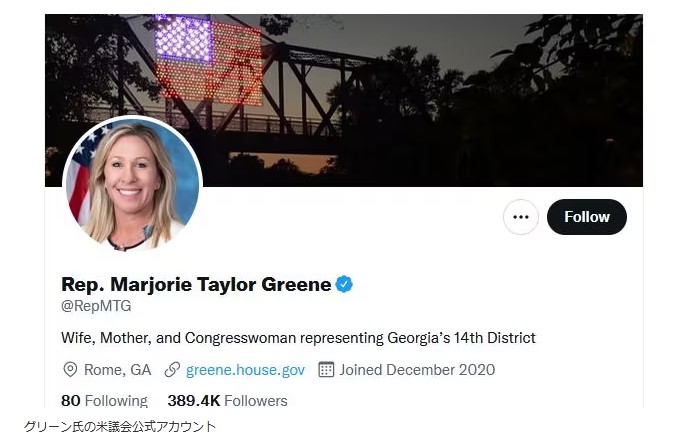Open the header banner image
The height and width of the screenshot is (441, 684).
coord(344,100)
